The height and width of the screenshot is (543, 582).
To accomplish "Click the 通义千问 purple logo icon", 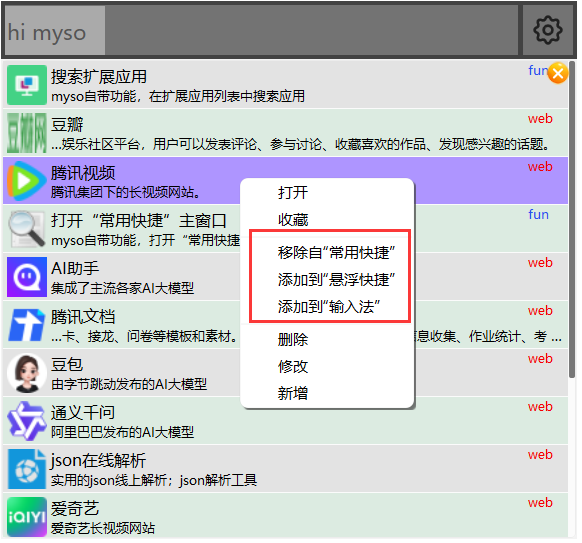I will point(27,421).
